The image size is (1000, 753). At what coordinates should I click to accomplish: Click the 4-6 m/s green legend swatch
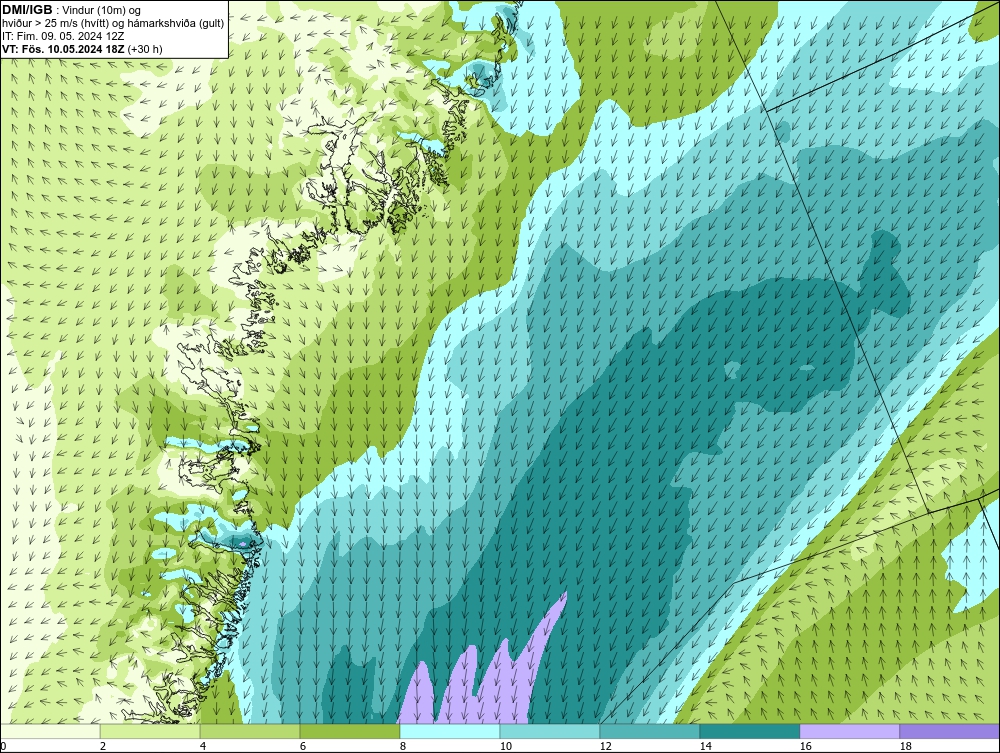tap(250, 731)
